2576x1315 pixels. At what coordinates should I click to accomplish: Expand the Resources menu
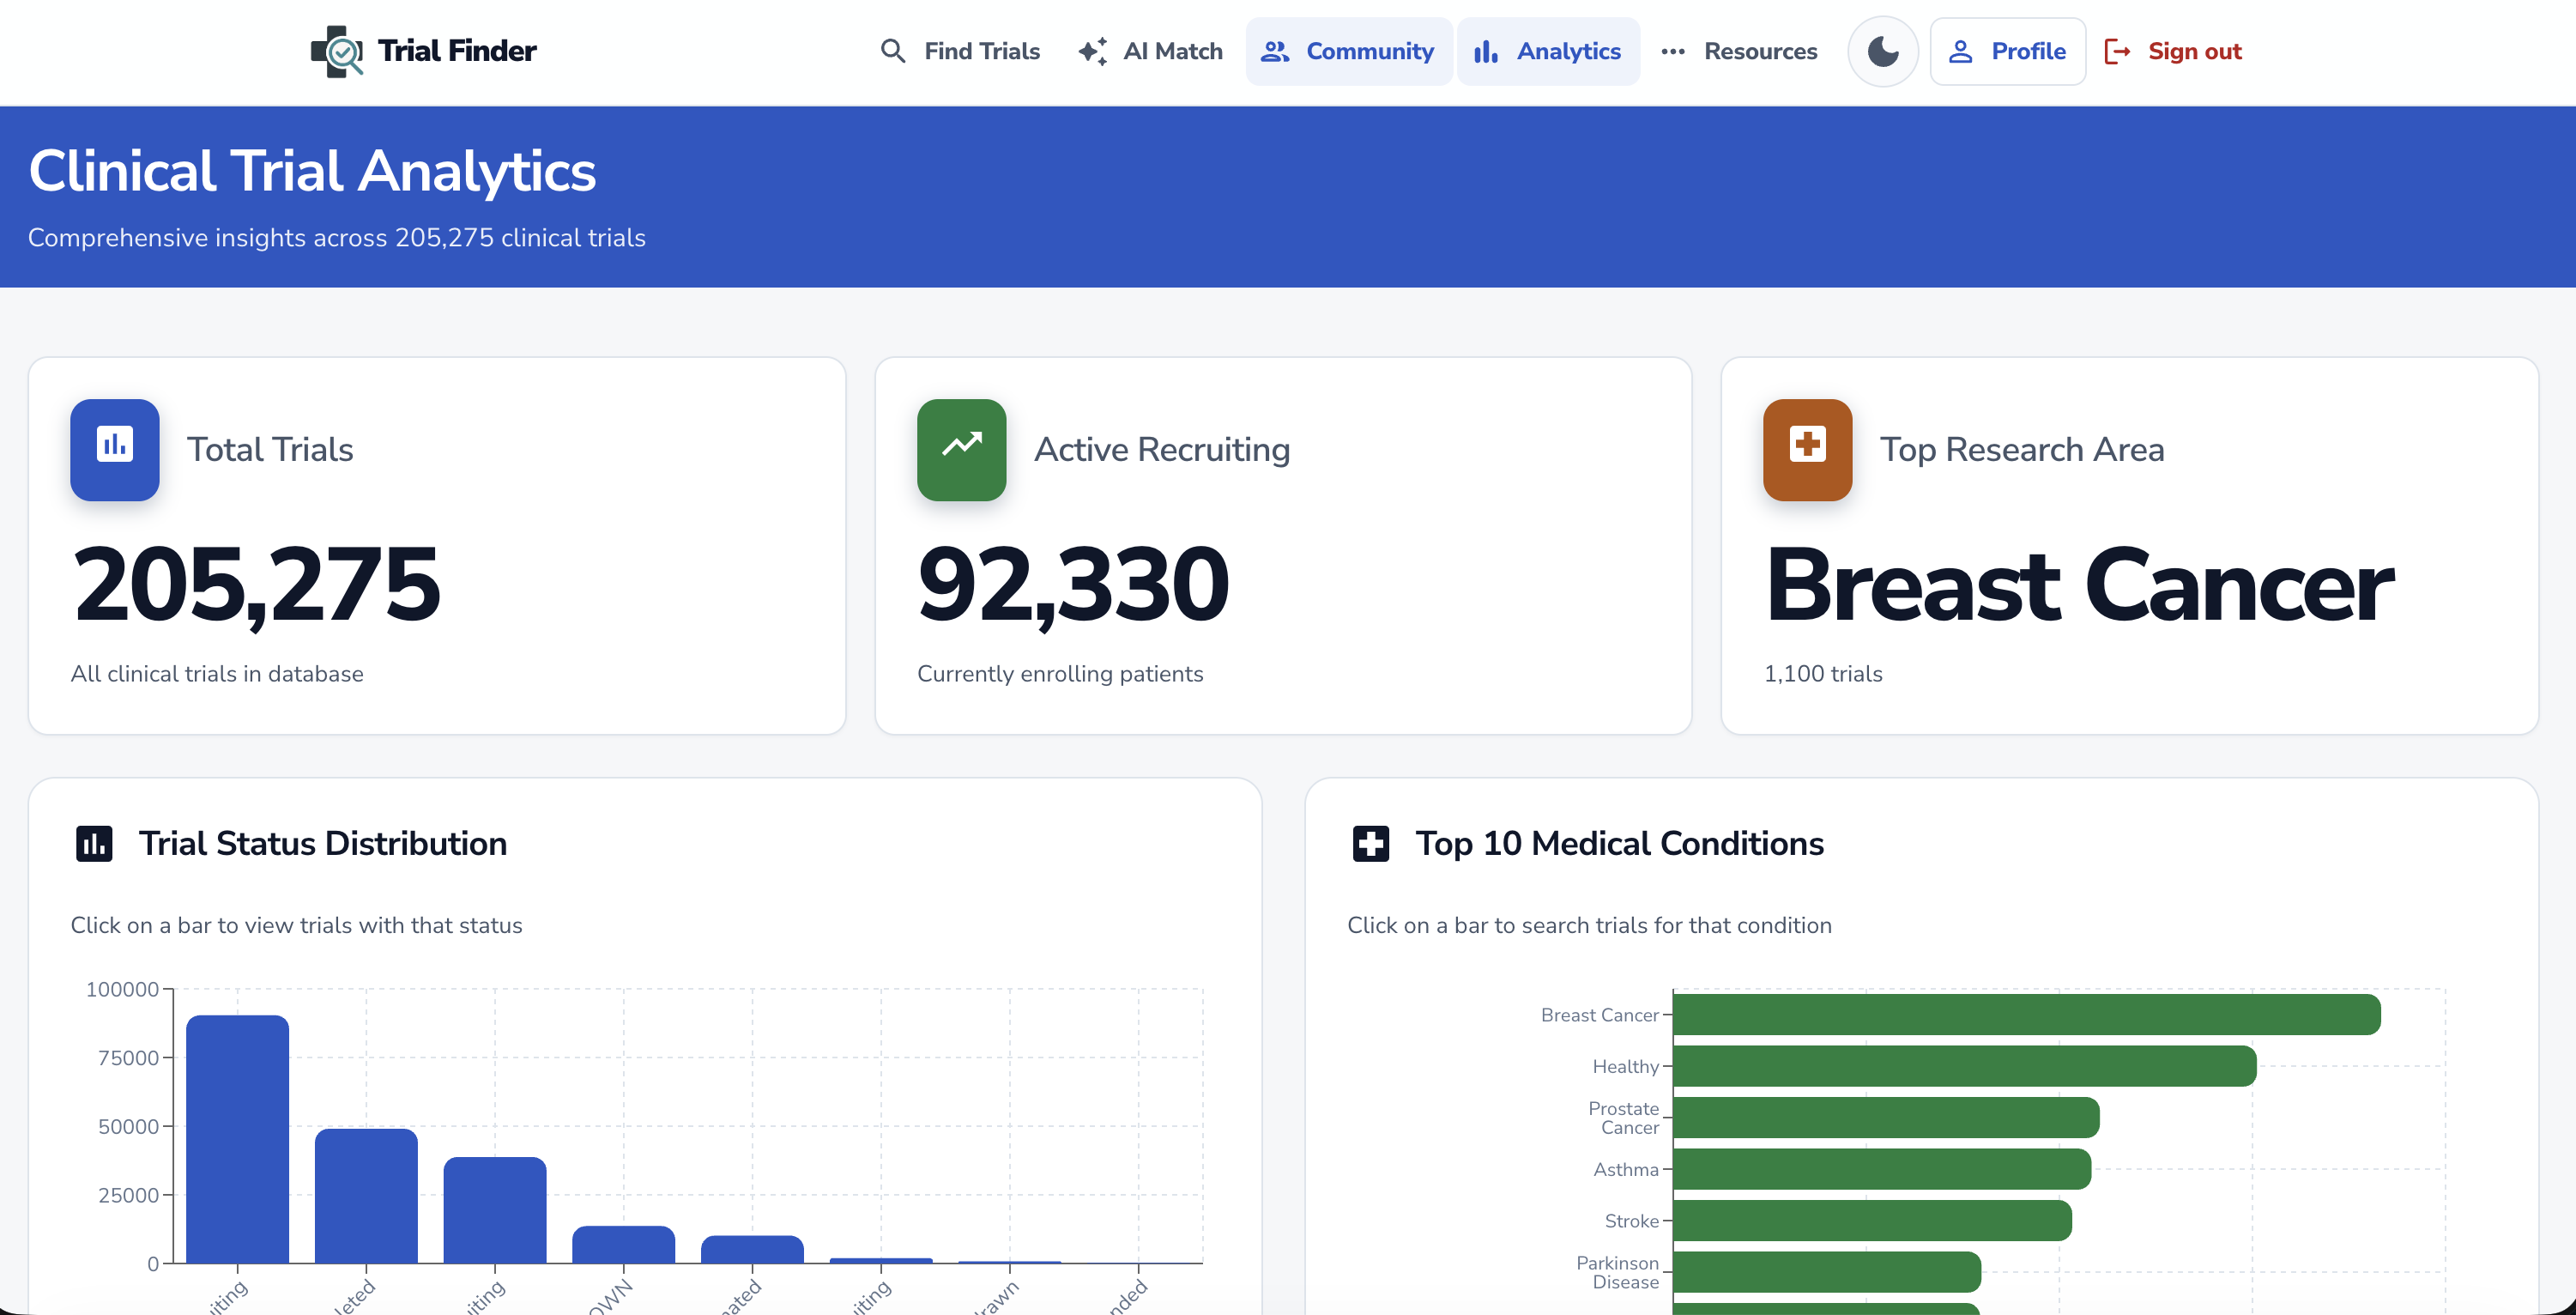point(1739,51)
